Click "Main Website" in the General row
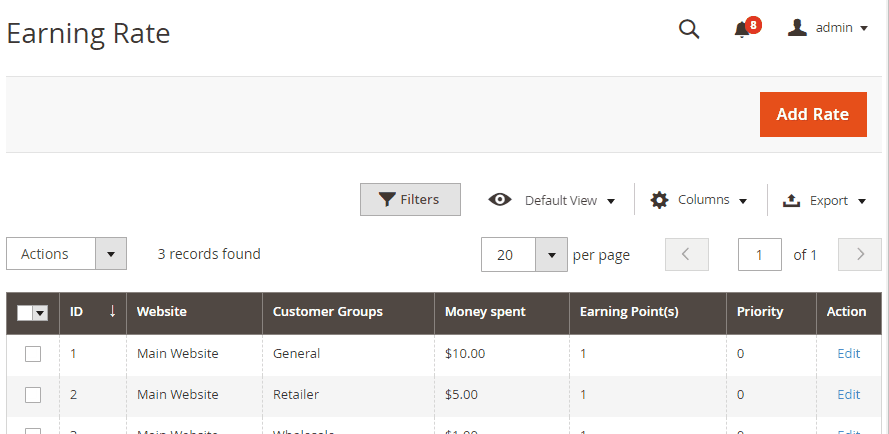 point(177,353)
